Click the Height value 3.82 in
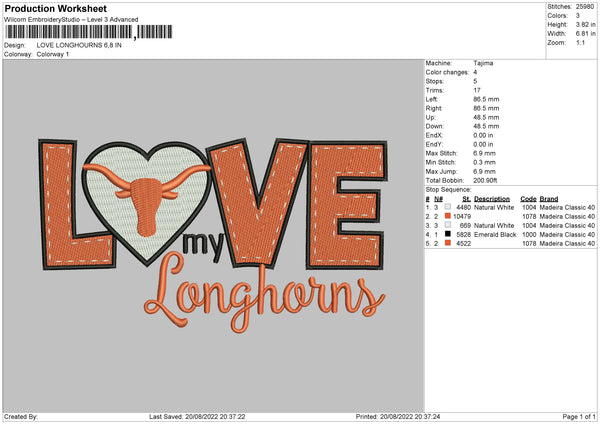Screen dimensions: 600x424 (x=585, y=24)
